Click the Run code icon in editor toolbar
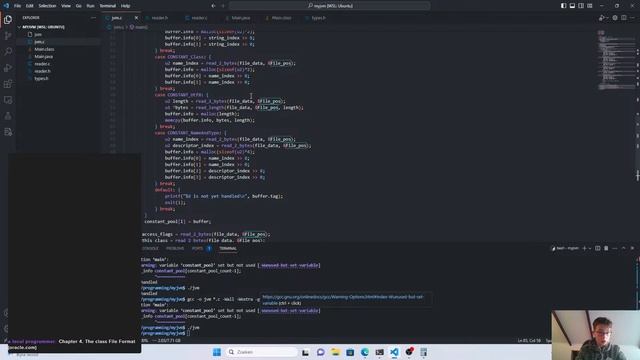Screen dimensions: 640x360 [x=601, y=18]
